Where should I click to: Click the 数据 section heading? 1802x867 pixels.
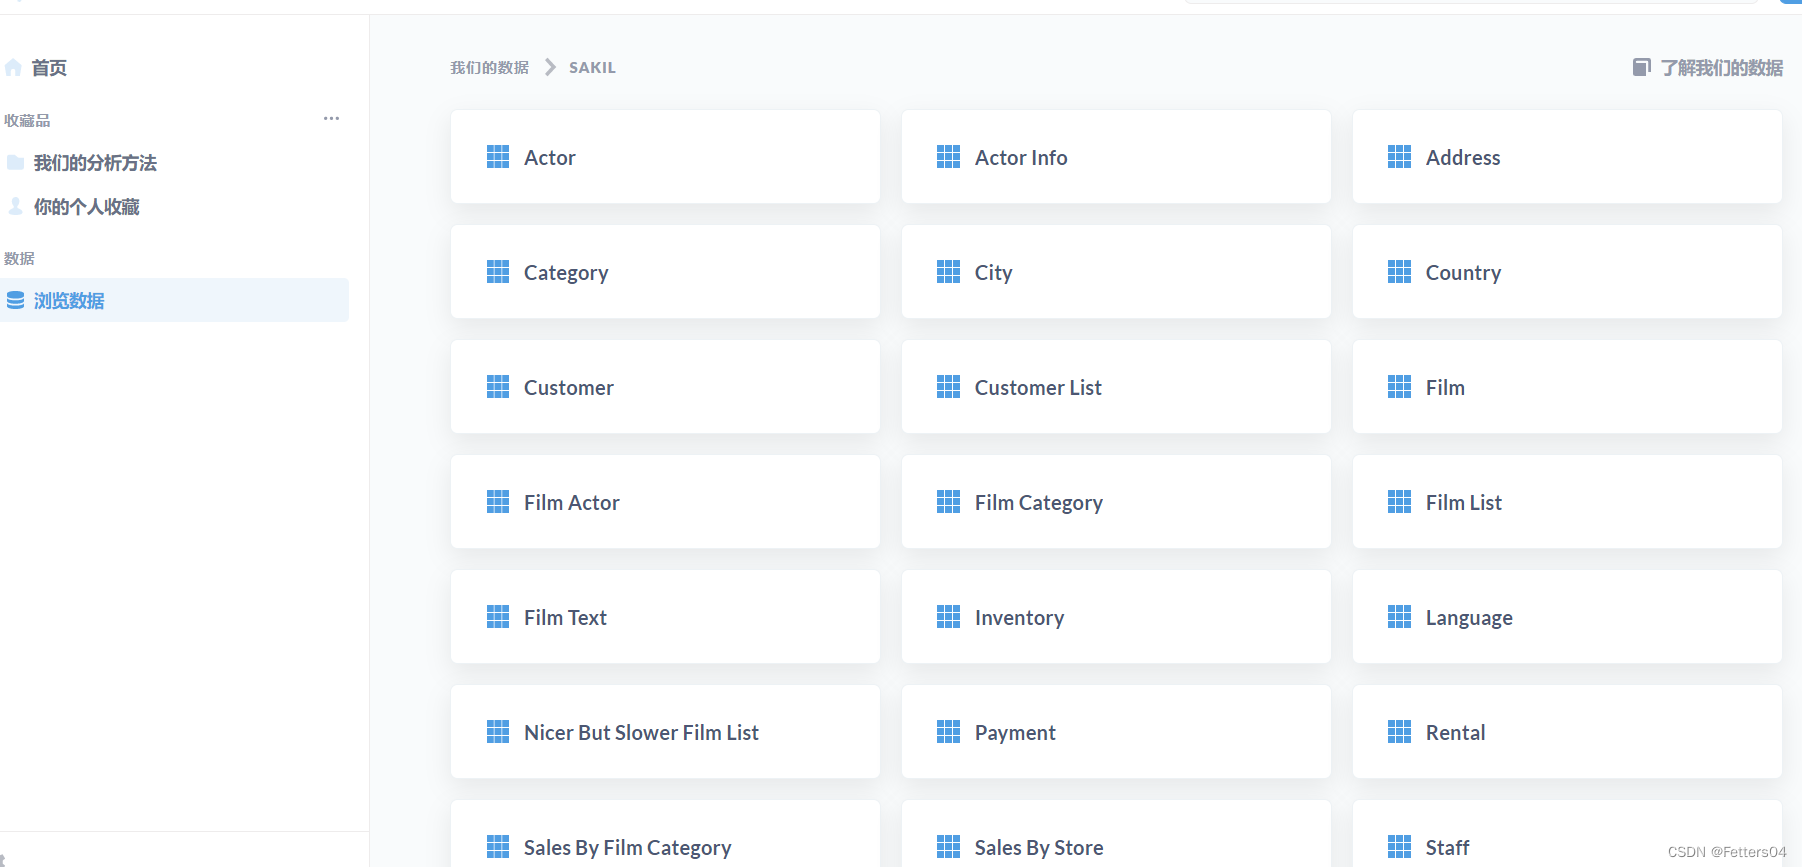(x=19, y=258)
